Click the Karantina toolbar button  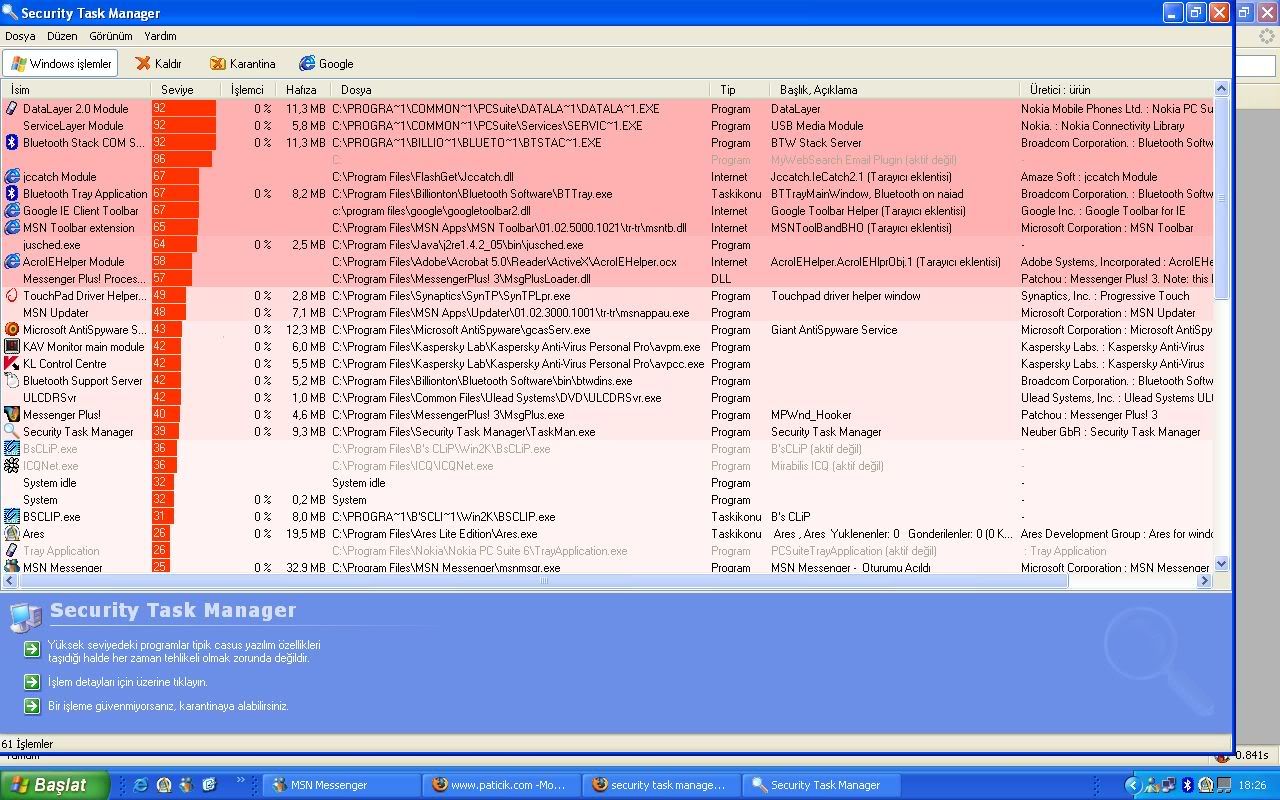pos(243,64)
